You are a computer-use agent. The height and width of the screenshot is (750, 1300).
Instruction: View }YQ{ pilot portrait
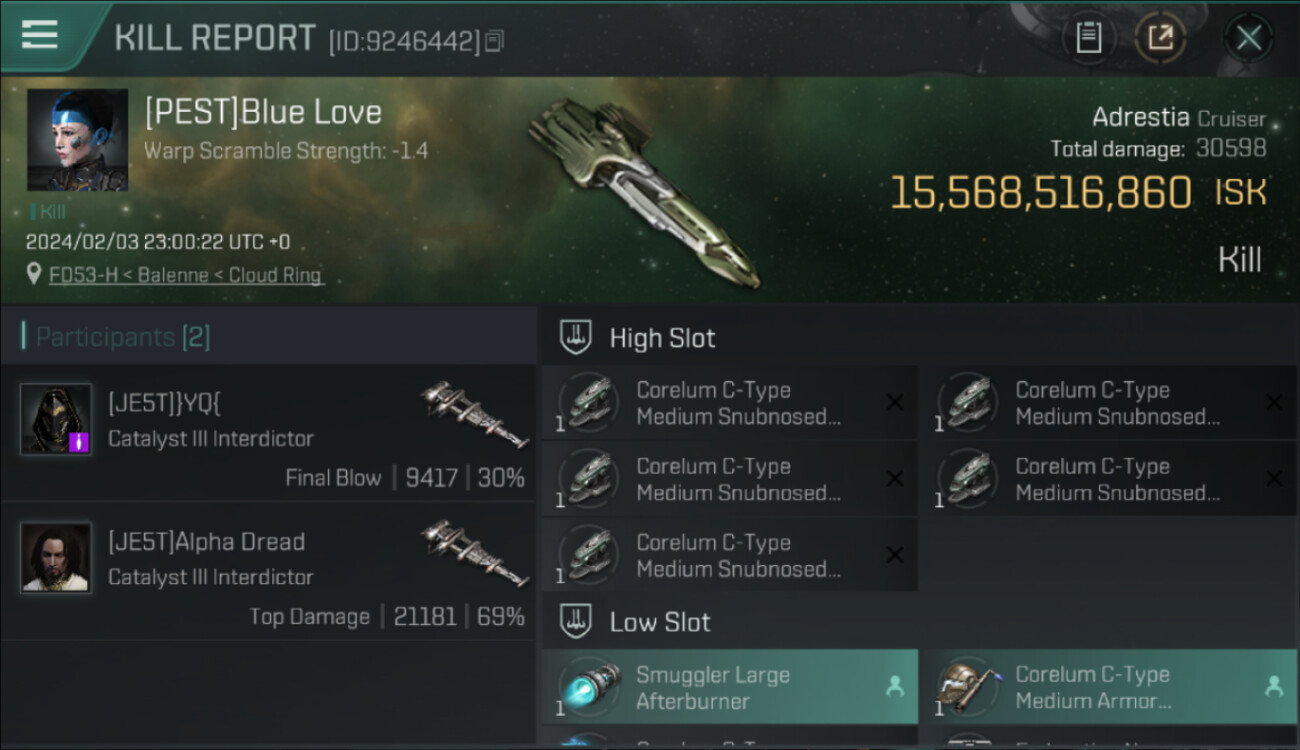(56, 419)
